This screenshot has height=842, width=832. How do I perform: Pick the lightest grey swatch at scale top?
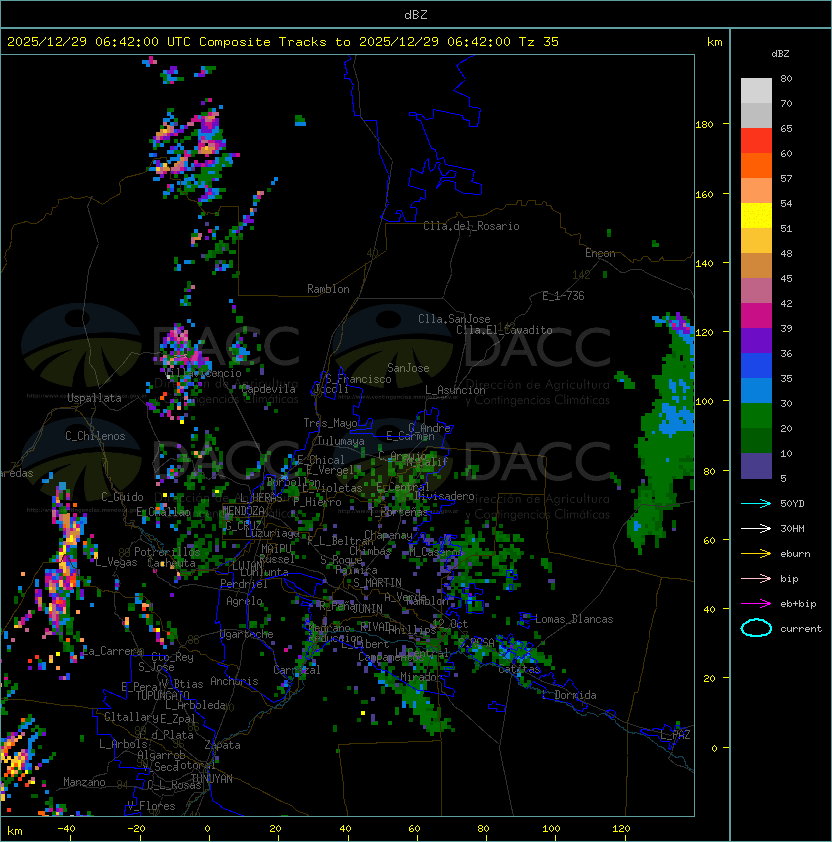click(x=756, y=91)
